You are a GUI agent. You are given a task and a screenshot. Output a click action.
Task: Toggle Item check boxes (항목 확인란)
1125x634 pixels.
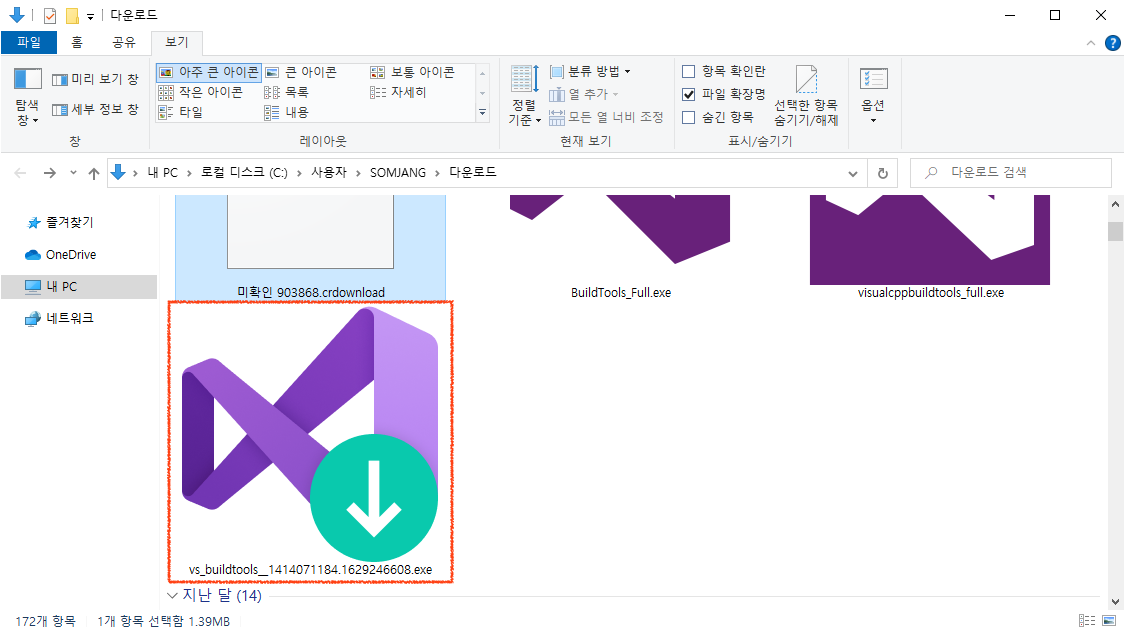(x=723, y=71)
